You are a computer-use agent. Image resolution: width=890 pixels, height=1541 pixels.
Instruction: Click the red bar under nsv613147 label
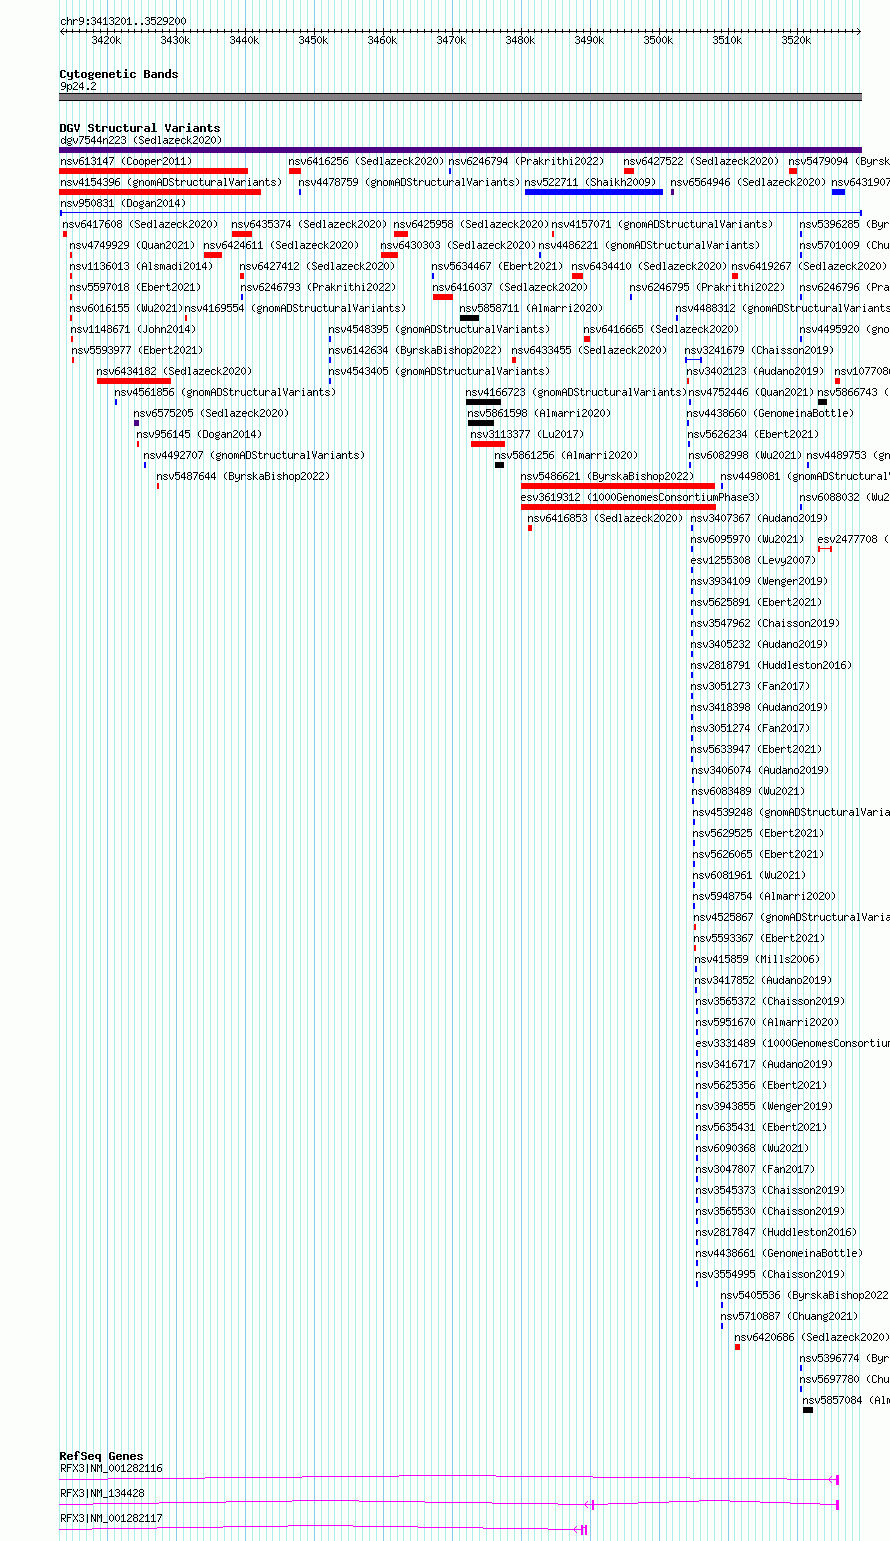click(x=153, y=171)
